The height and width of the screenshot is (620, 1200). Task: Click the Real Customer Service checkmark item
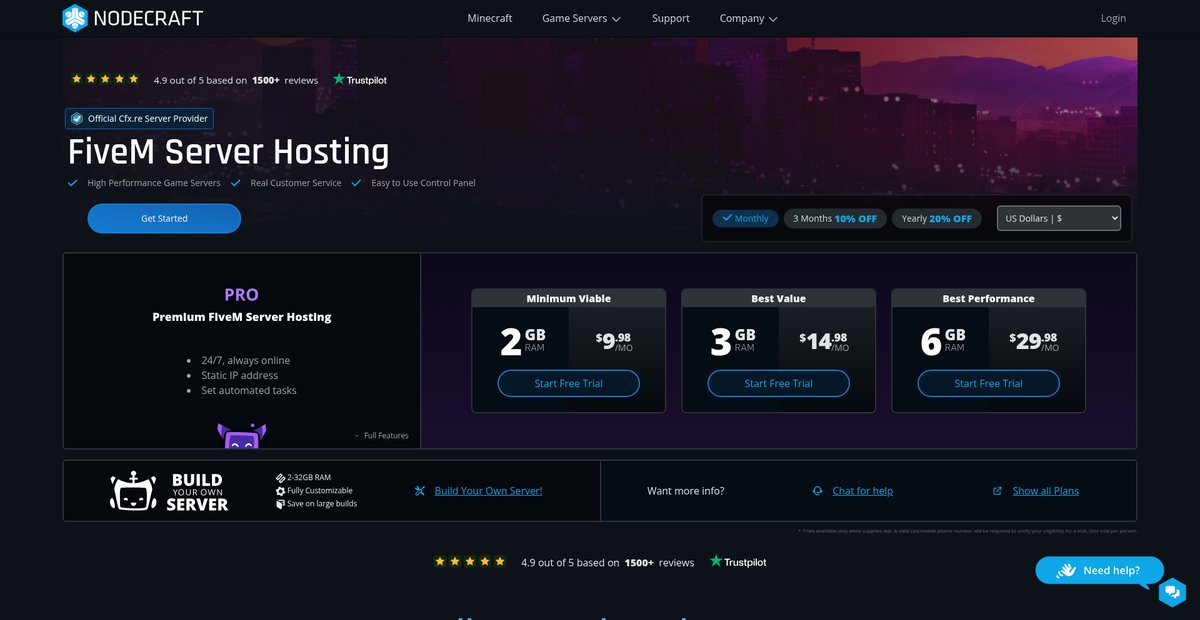pyautogui.click(x=286, y=183)
